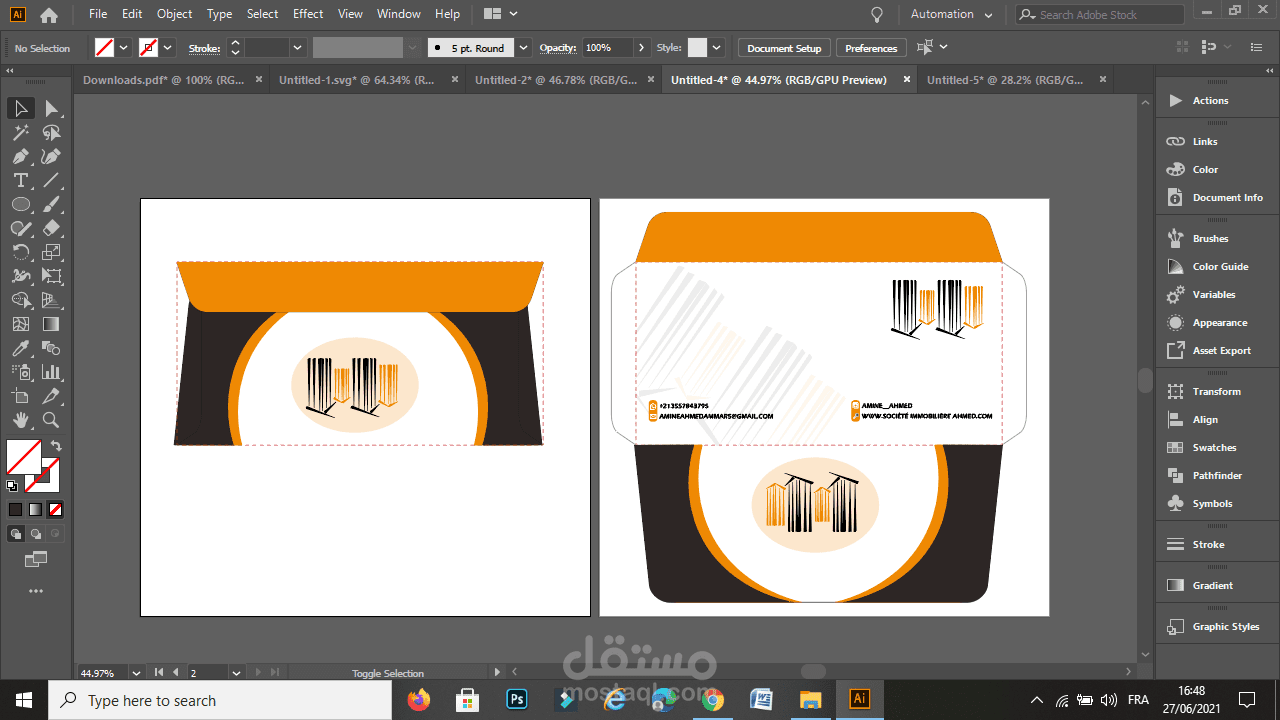Enable Draw Behind mode
The image size is (1280, 720).
coord(35,534)
